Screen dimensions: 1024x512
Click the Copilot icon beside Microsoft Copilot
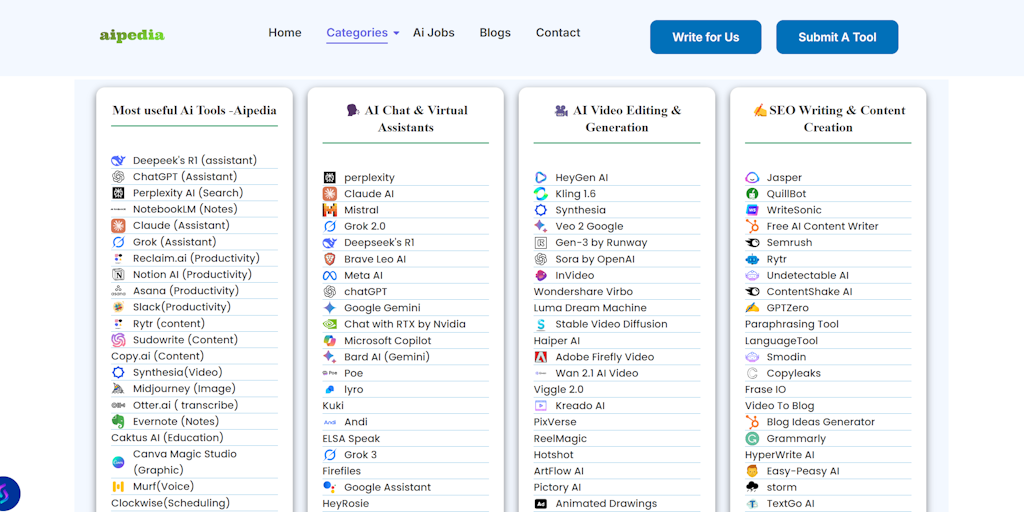(330, 341)
